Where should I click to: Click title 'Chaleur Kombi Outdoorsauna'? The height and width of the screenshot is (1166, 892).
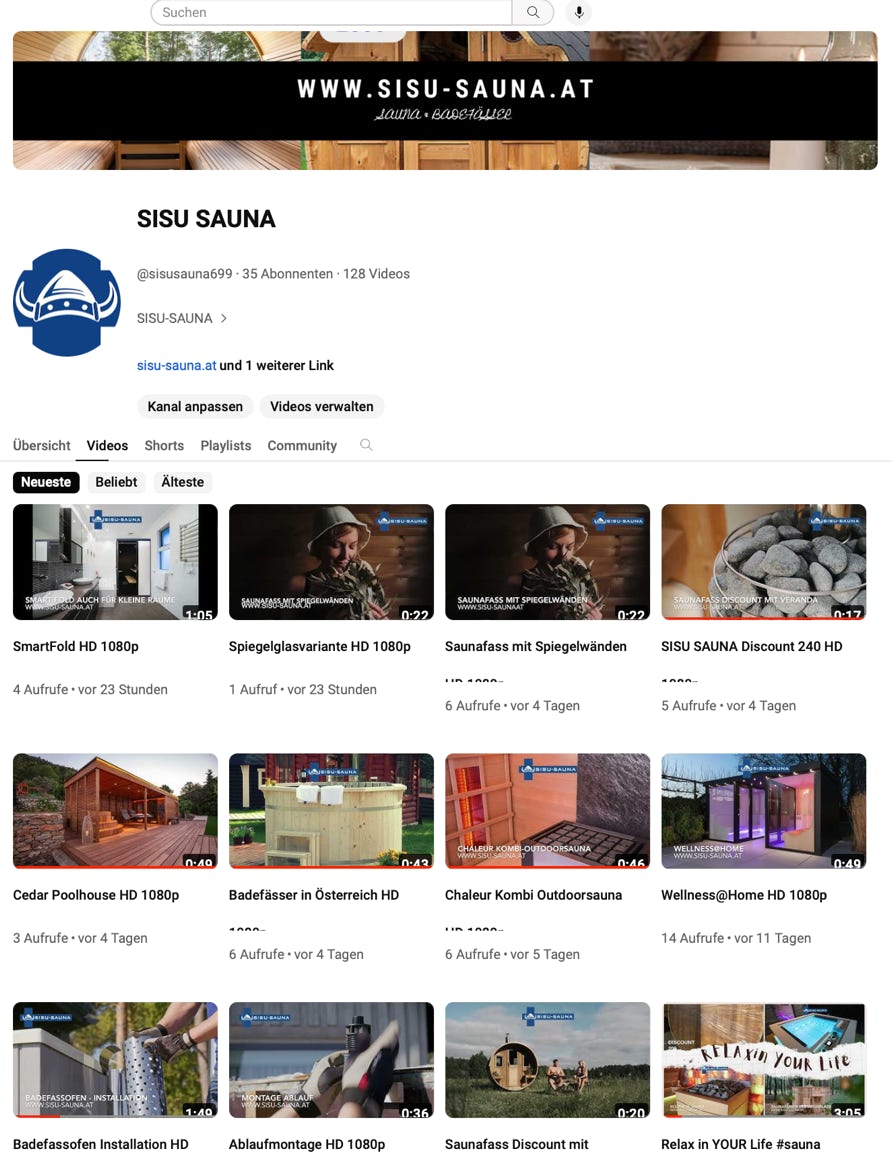click(534, 895)
